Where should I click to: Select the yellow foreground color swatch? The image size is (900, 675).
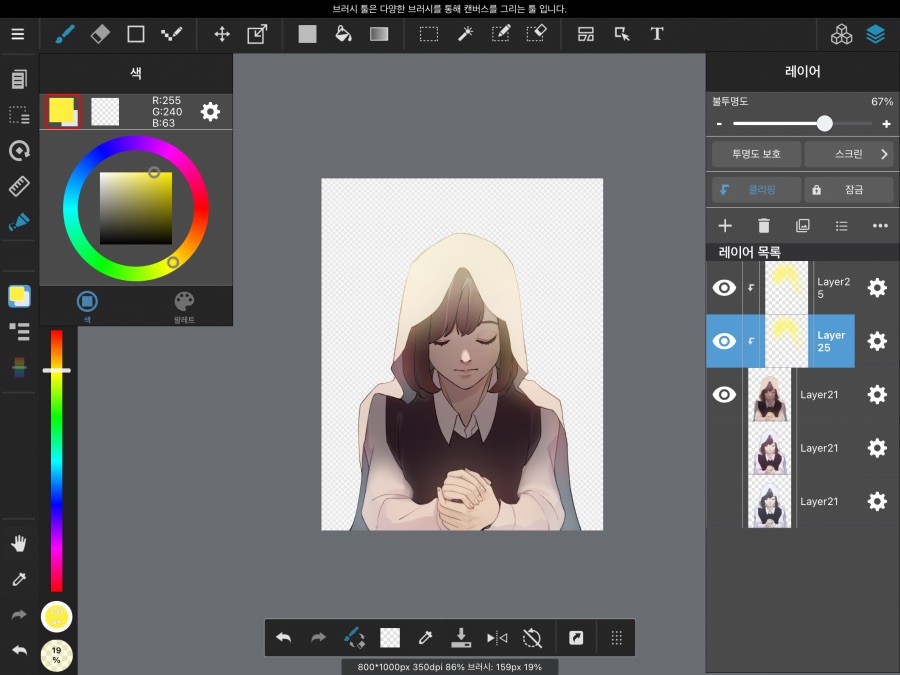pos(63,111)
